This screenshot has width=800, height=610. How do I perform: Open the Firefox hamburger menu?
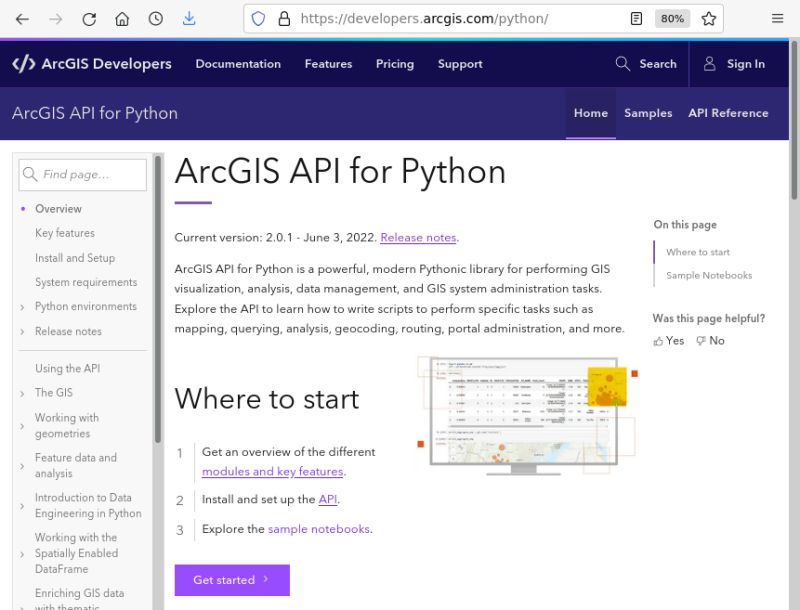(x=777, y=18)
